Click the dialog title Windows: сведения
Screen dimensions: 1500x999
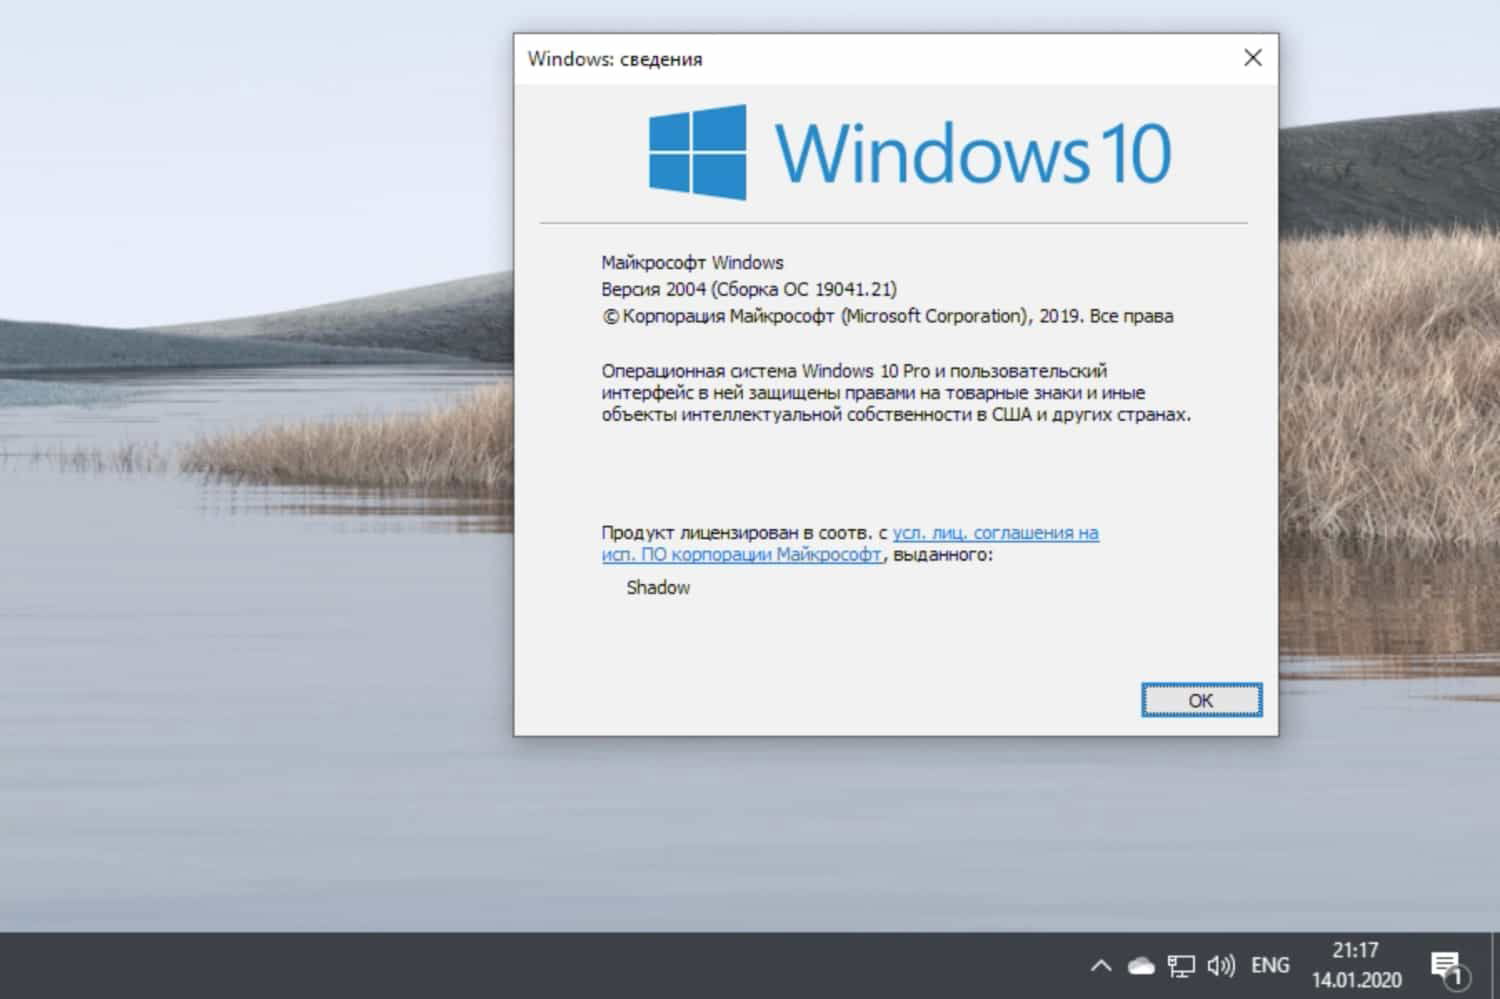coord(615,59)
